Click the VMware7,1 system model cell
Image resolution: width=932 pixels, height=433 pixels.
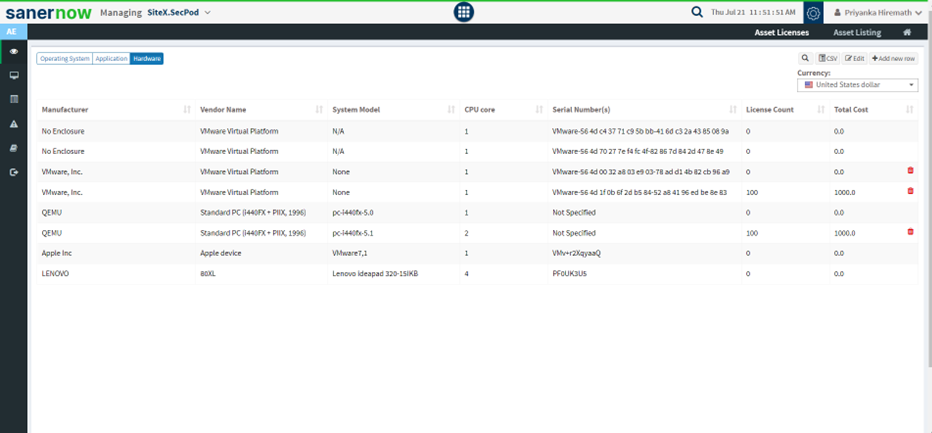tap(350, 253)
